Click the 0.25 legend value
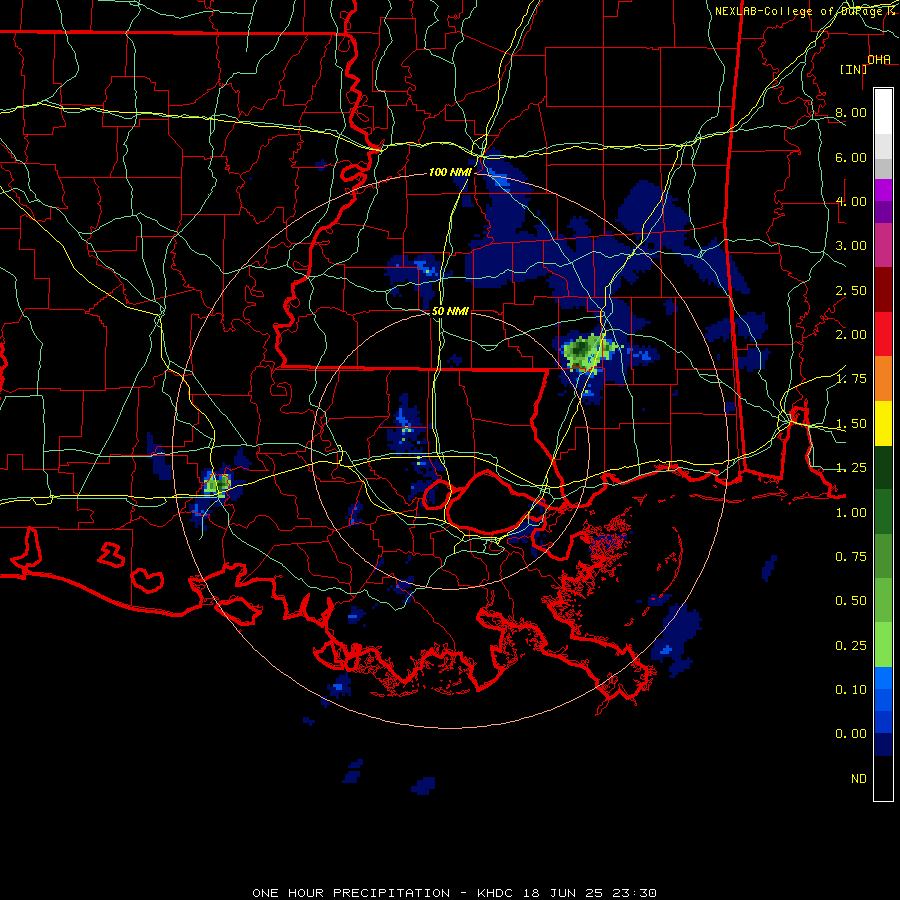 (851, 646)
